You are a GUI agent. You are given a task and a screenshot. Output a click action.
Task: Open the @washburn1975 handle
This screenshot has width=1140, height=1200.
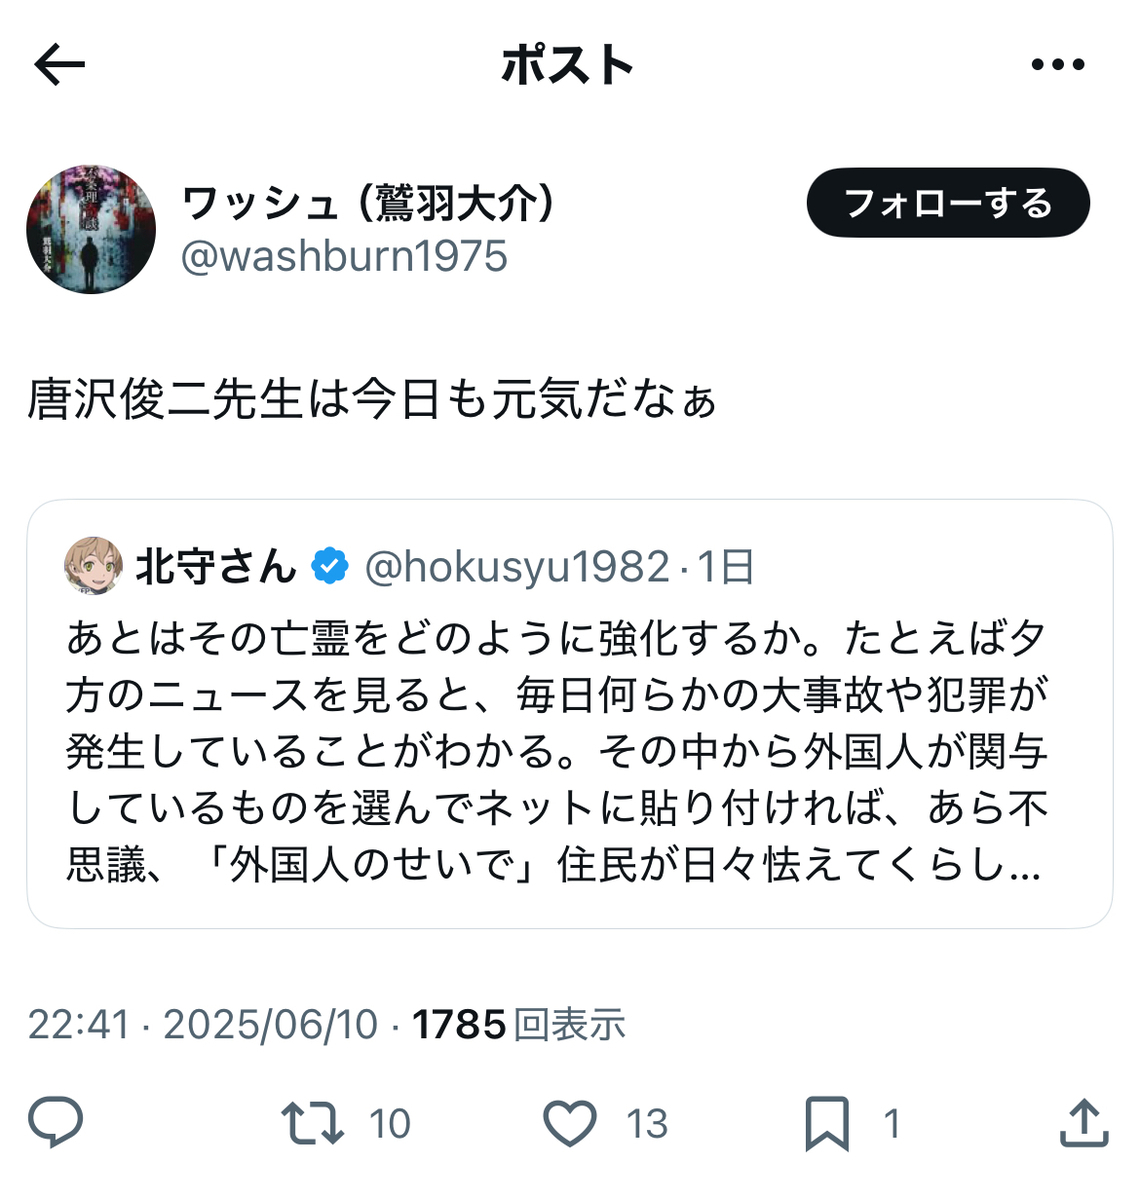pos(344,256)
